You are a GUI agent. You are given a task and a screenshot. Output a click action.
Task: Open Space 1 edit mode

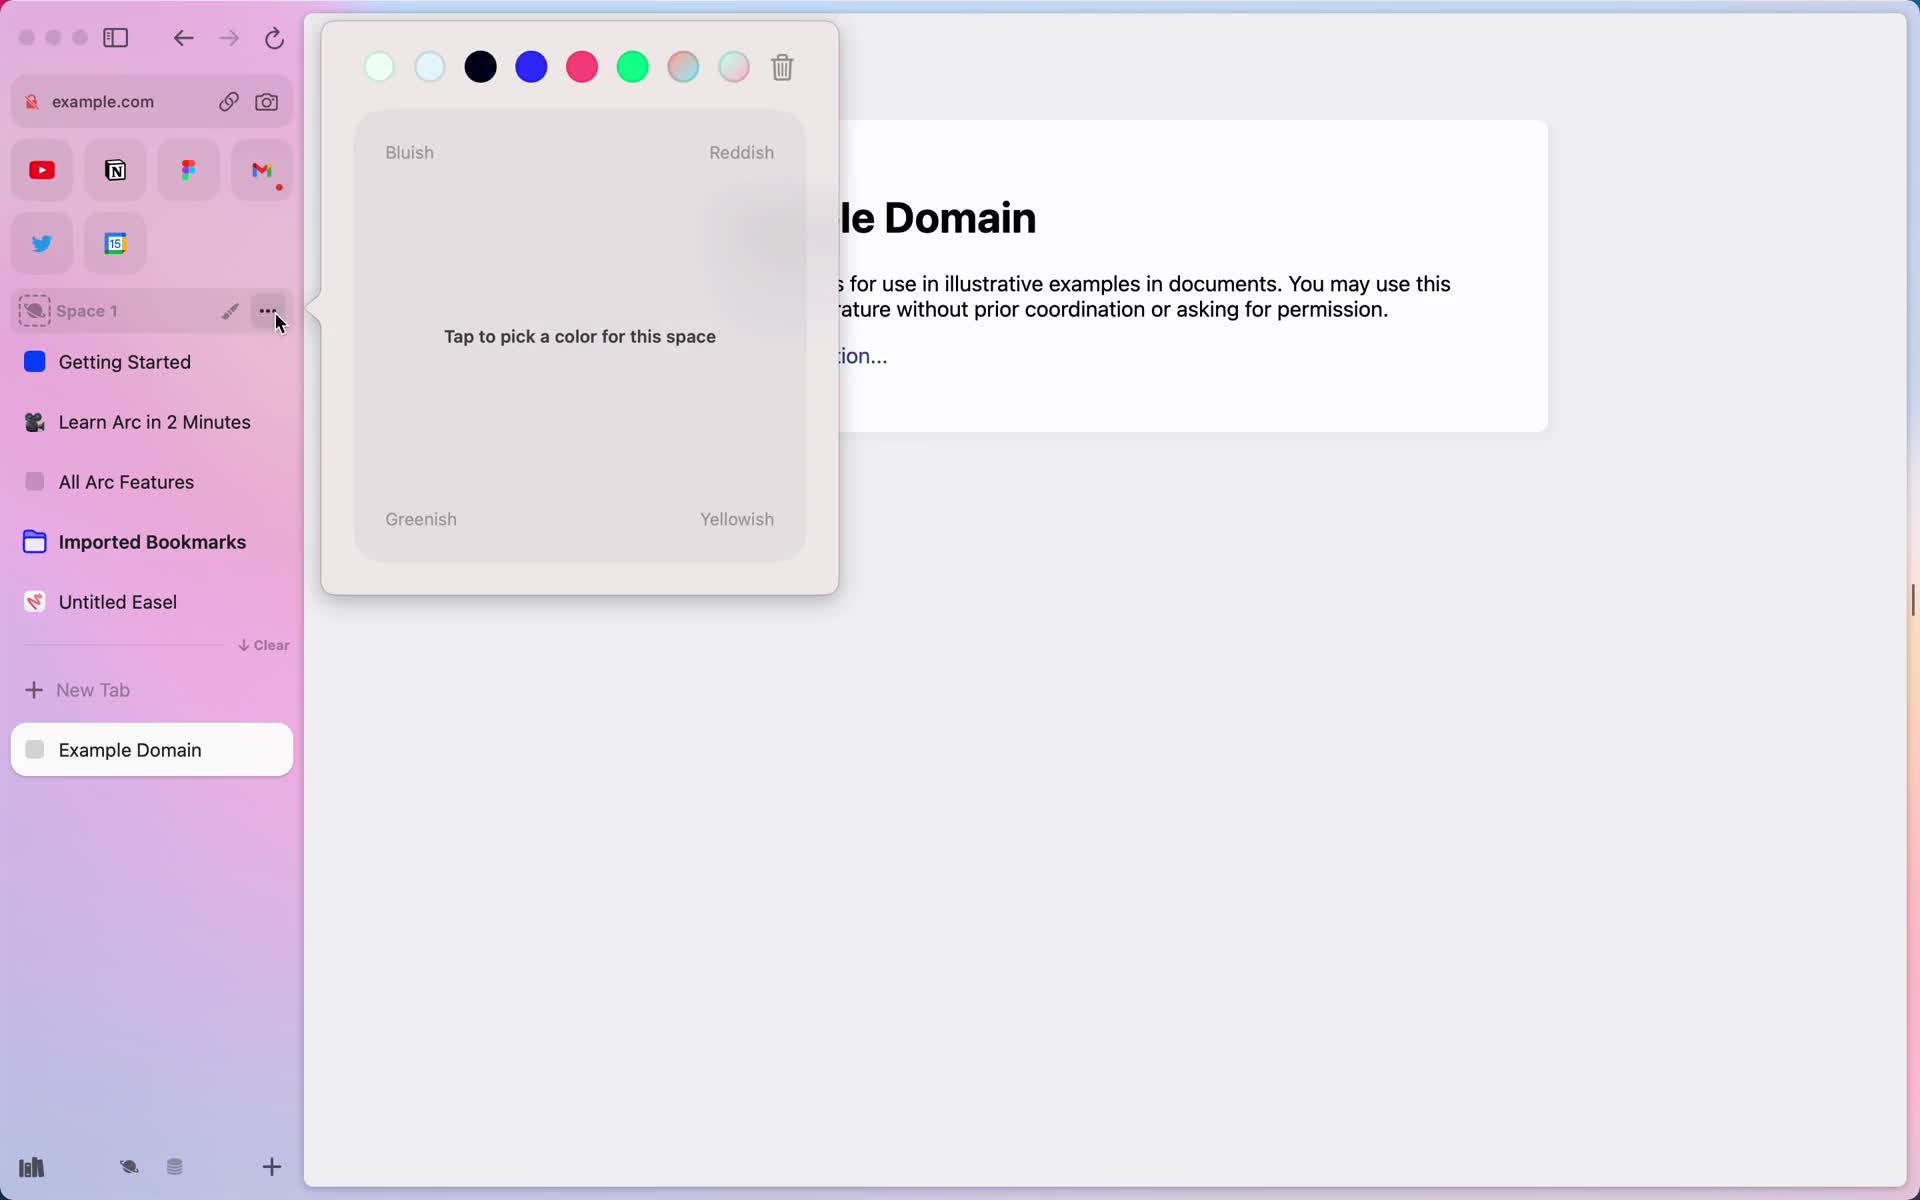(x=228, y=310)
